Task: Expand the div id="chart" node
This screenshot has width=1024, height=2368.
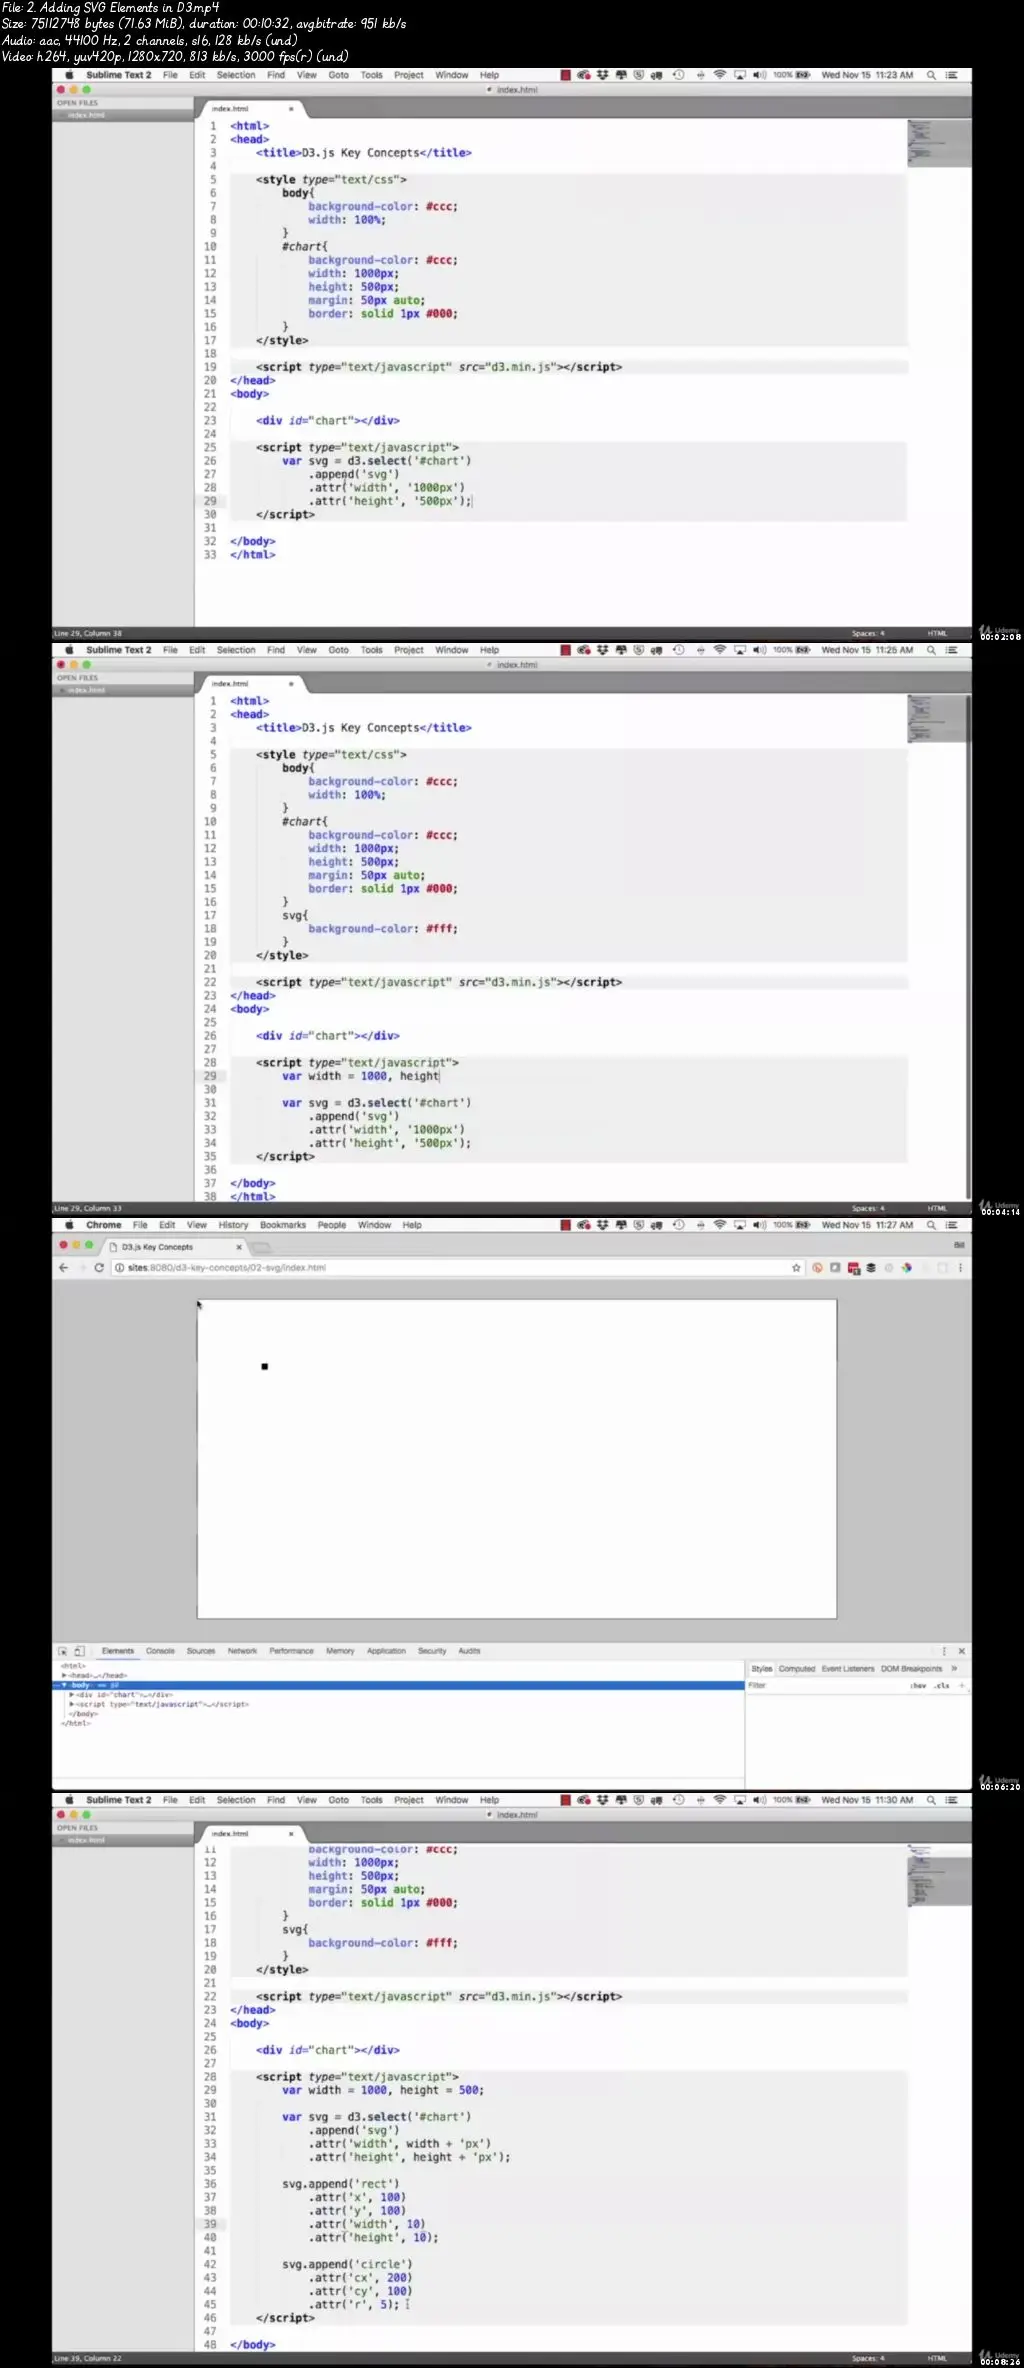Action: coord(71,1695)
